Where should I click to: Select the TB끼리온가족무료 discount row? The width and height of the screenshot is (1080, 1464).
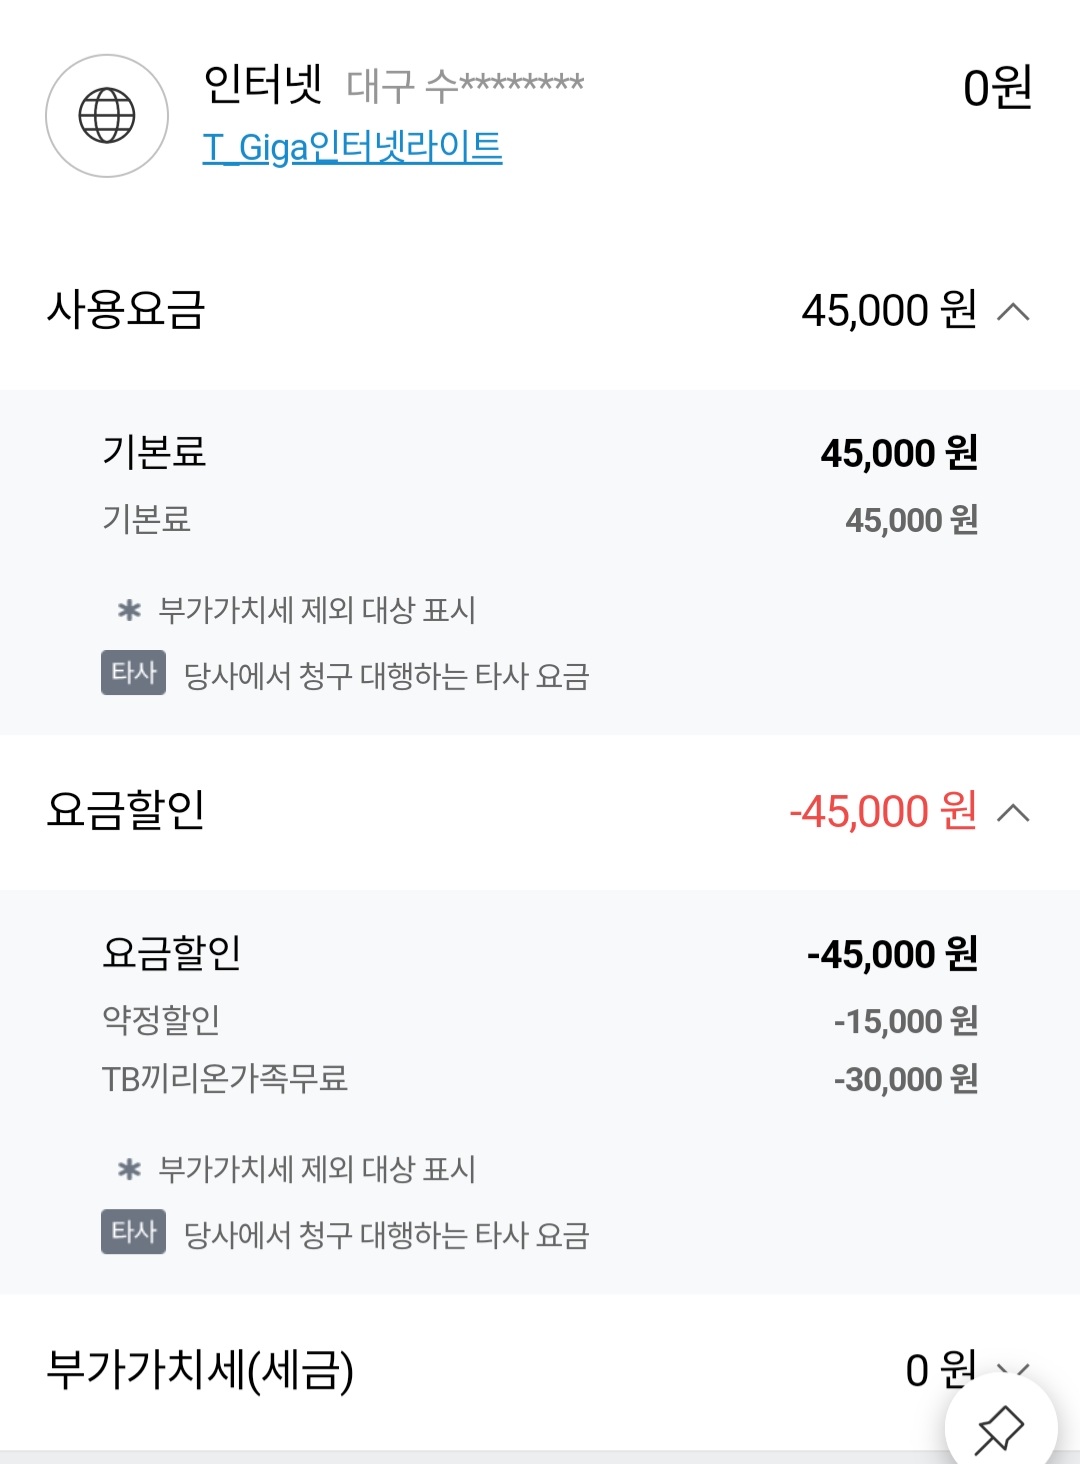pos(225,1079)
